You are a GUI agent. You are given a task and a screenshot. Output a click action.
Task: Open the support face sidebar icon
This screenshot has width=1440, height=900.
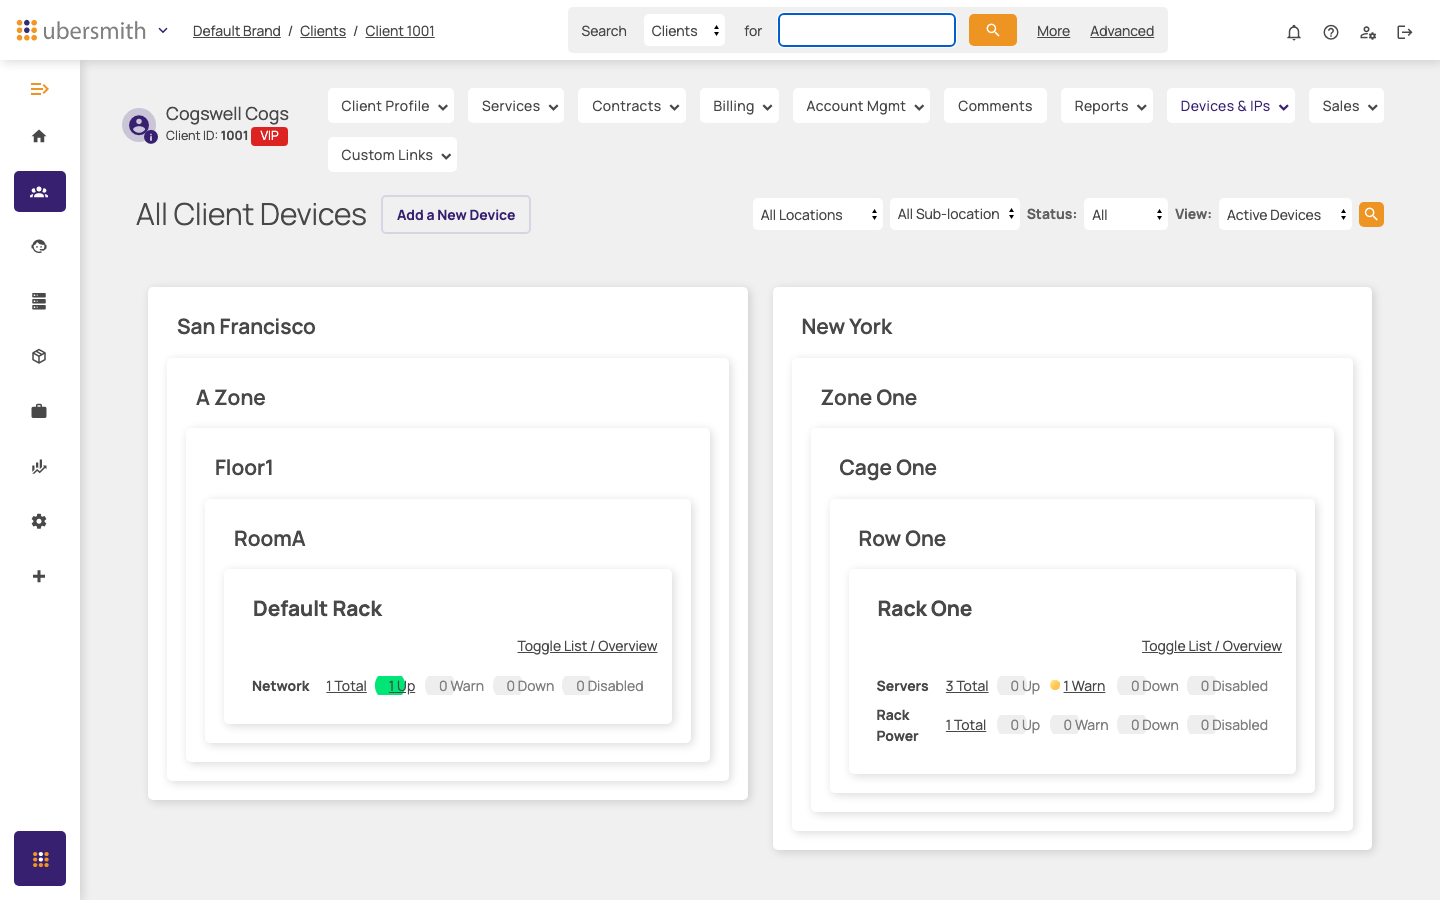39,246
